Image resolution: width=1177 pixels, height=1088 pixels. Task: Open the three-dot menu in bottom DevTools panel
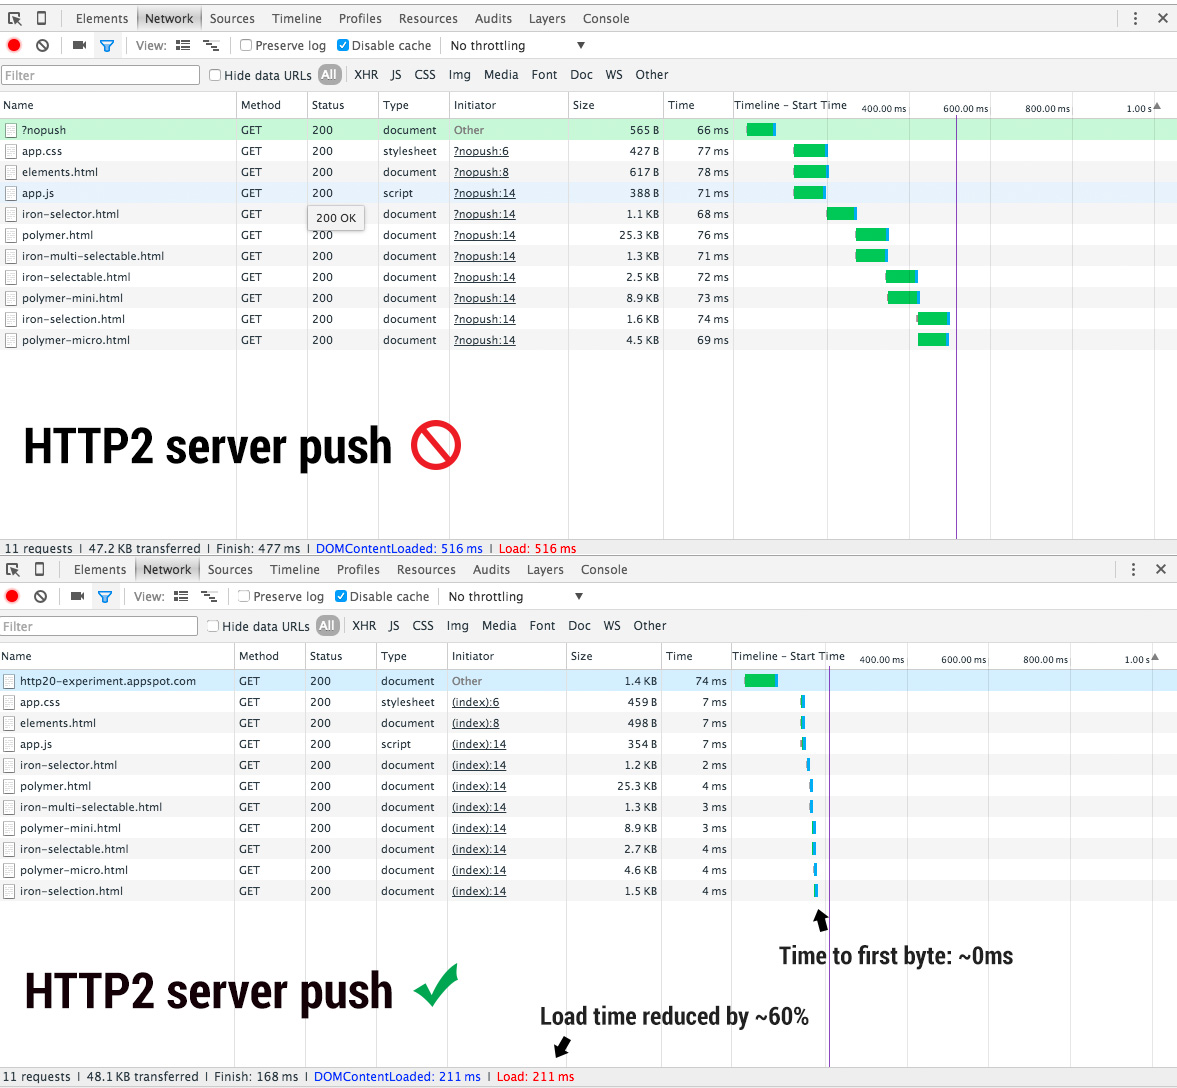[1133, 569]
